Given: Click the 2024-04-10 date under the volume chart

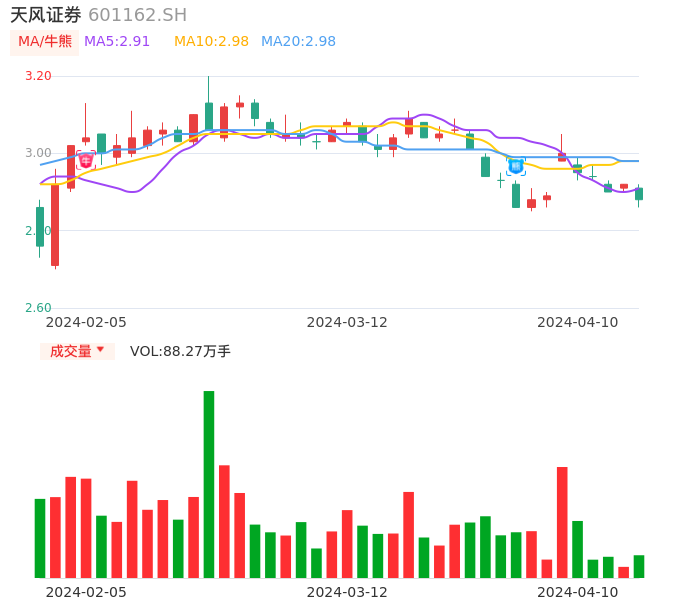Looking at the screenshot, I should coord(578,592).
